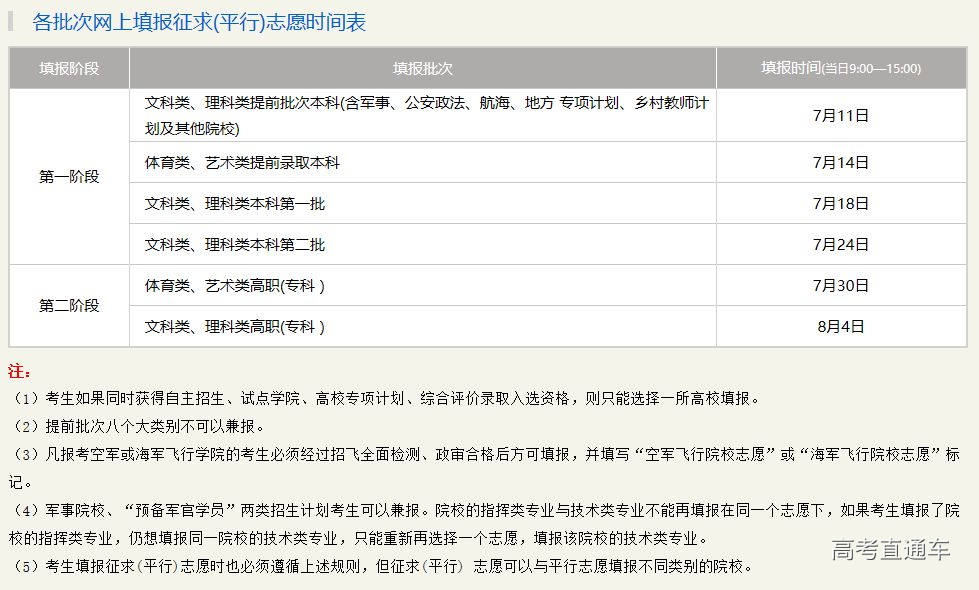
Task: Select the 7月24日 date cell
Action: [840, 245]
